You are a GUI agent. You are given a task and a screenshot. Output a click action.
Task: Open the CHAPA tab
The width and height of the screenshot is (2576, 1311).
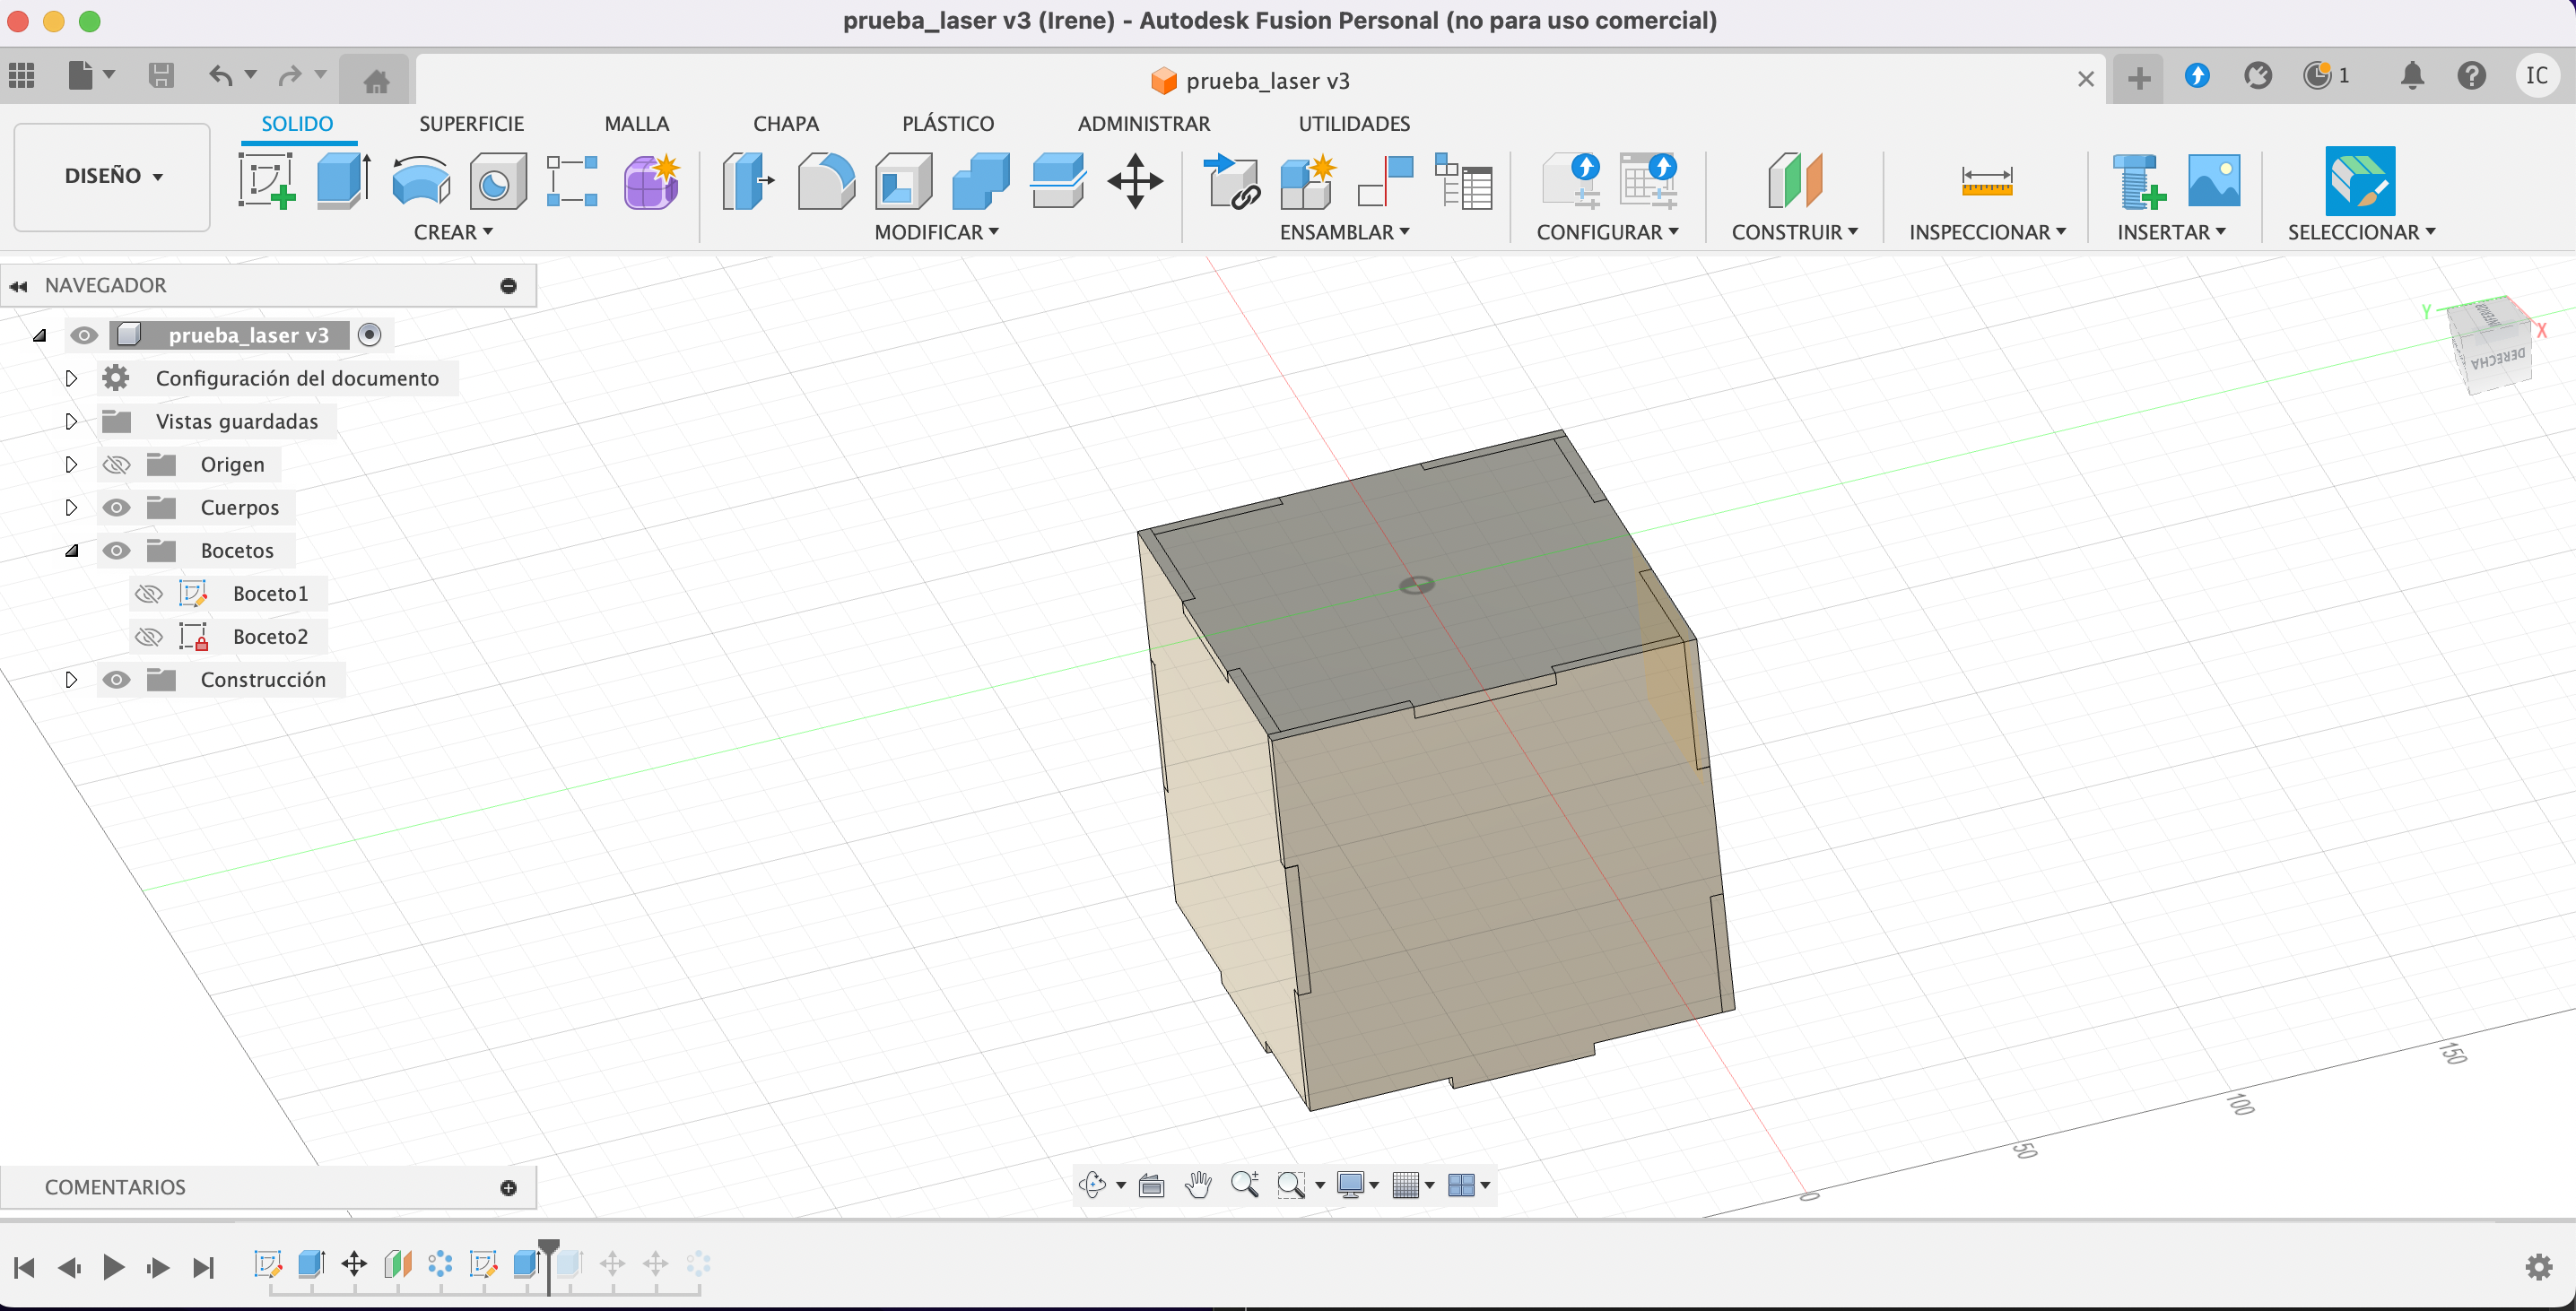[x=785, y=124]
